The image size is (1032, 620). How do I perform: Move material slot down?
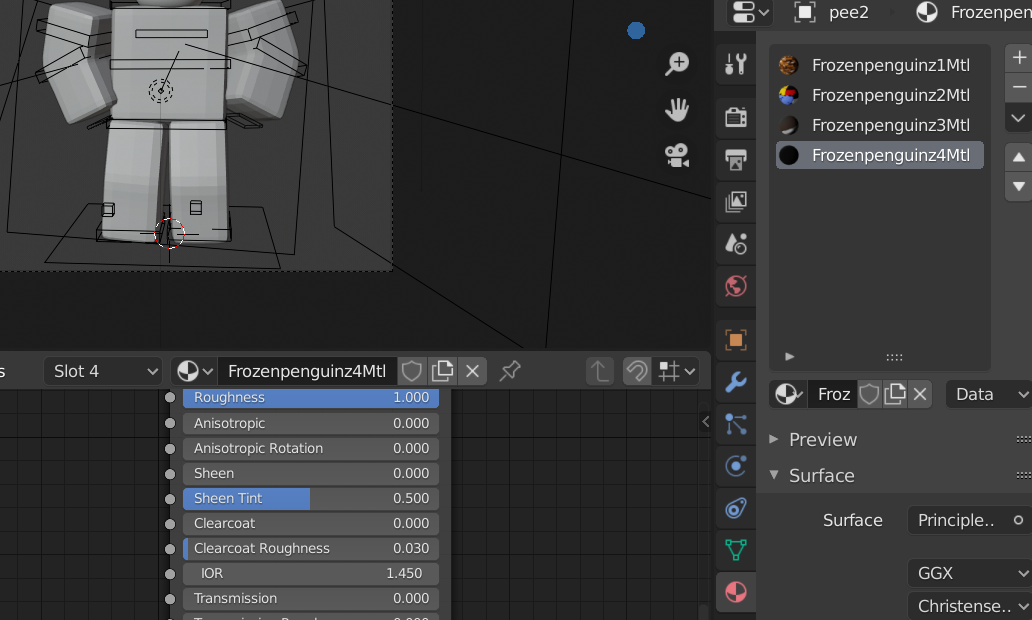(x=1019, y=187)
